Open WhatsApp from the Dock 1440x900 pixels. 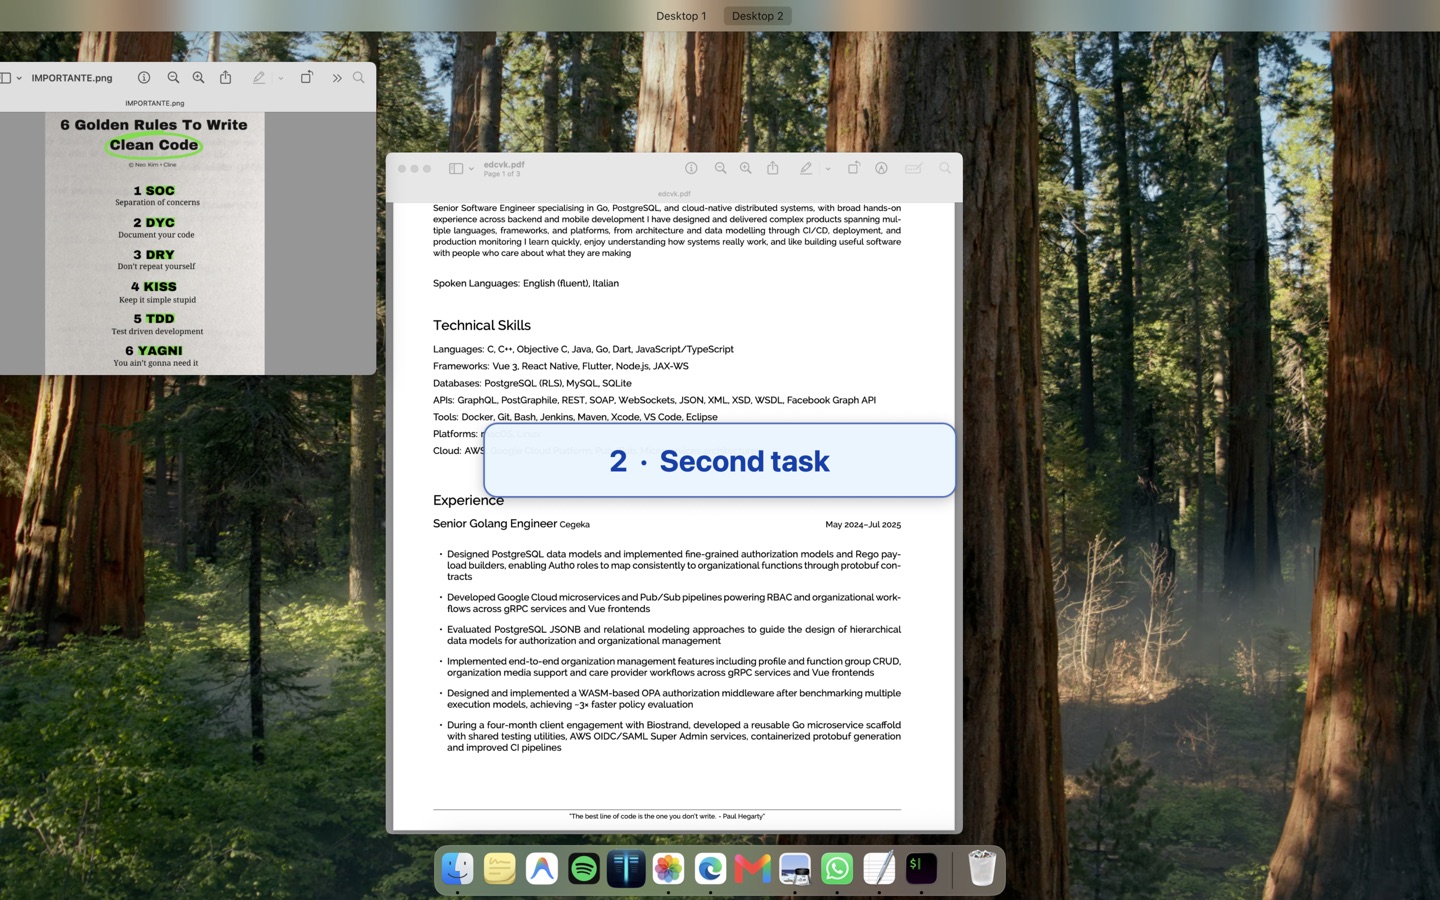click(x=837, y=868)
